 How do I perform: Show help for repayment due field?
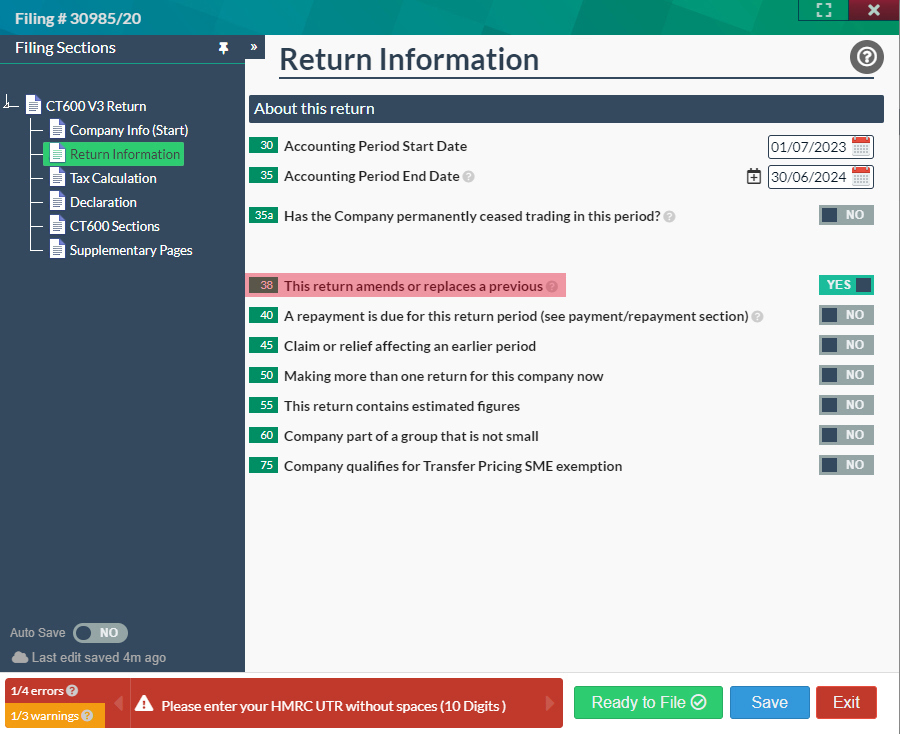(757, 317)
